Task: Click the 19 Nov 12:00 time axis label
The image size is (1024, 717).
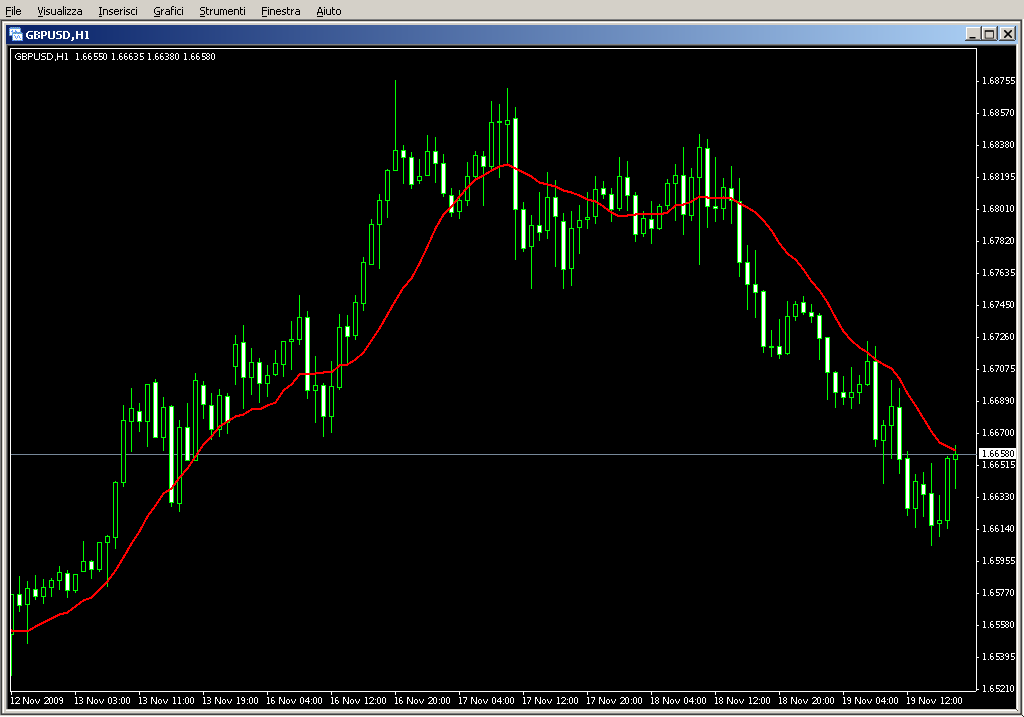Action: tap(934, 701)
